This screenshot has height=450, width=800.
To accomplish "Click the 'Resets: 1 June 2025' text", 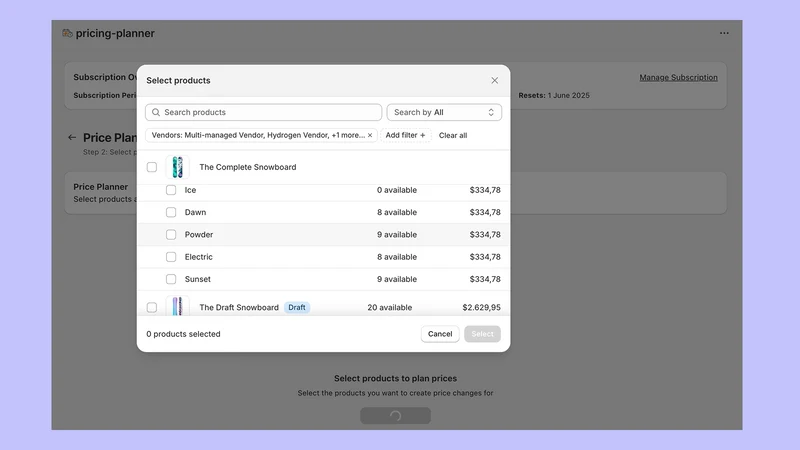I will click(554, 95).
